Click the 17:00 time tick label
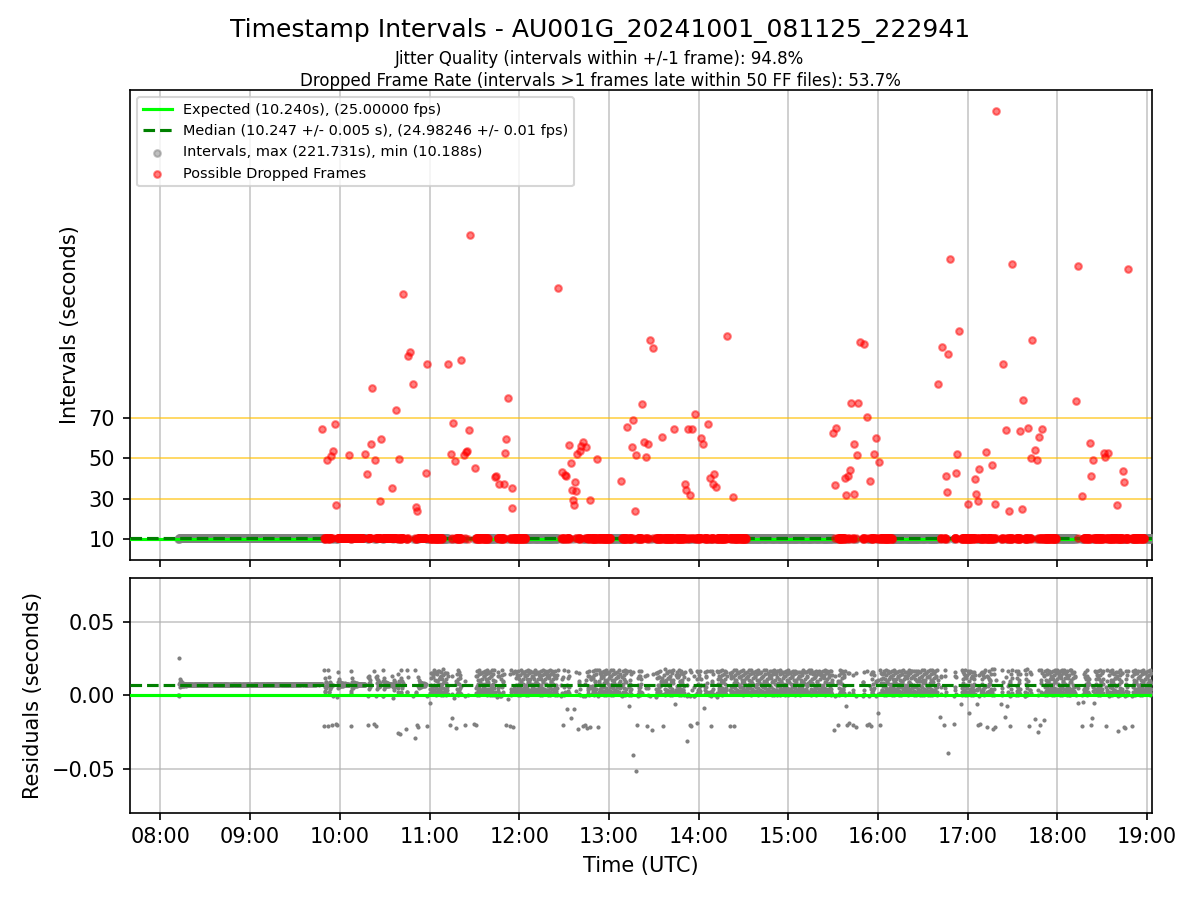Viewport: 1200px width, 900px height. click(x=967, y=833)
